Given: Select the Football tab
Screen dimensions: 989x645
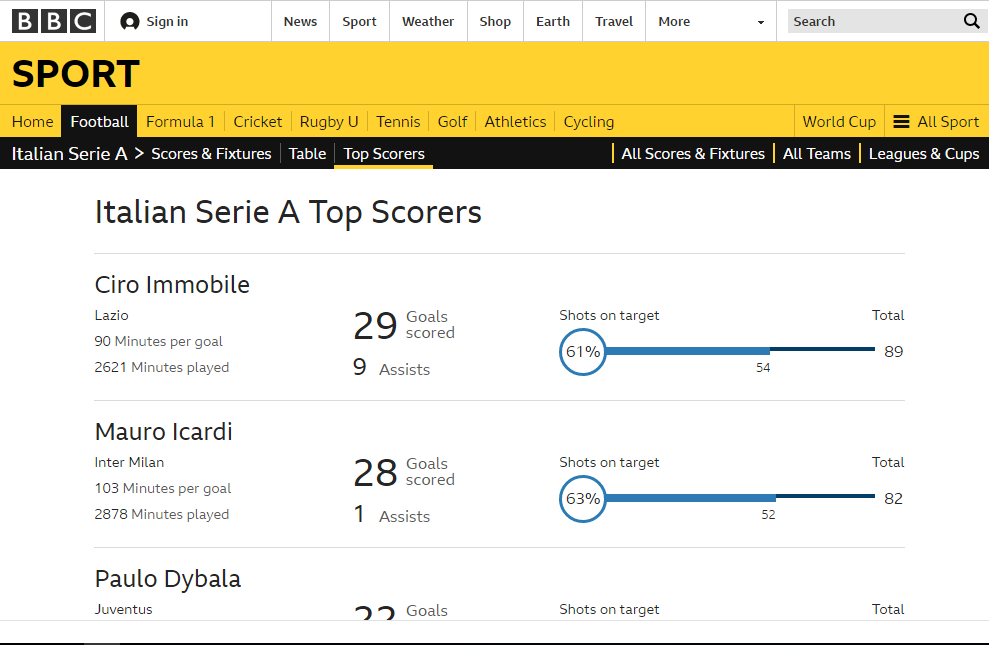Looking at the screenshot, I should tap(99, 122).
